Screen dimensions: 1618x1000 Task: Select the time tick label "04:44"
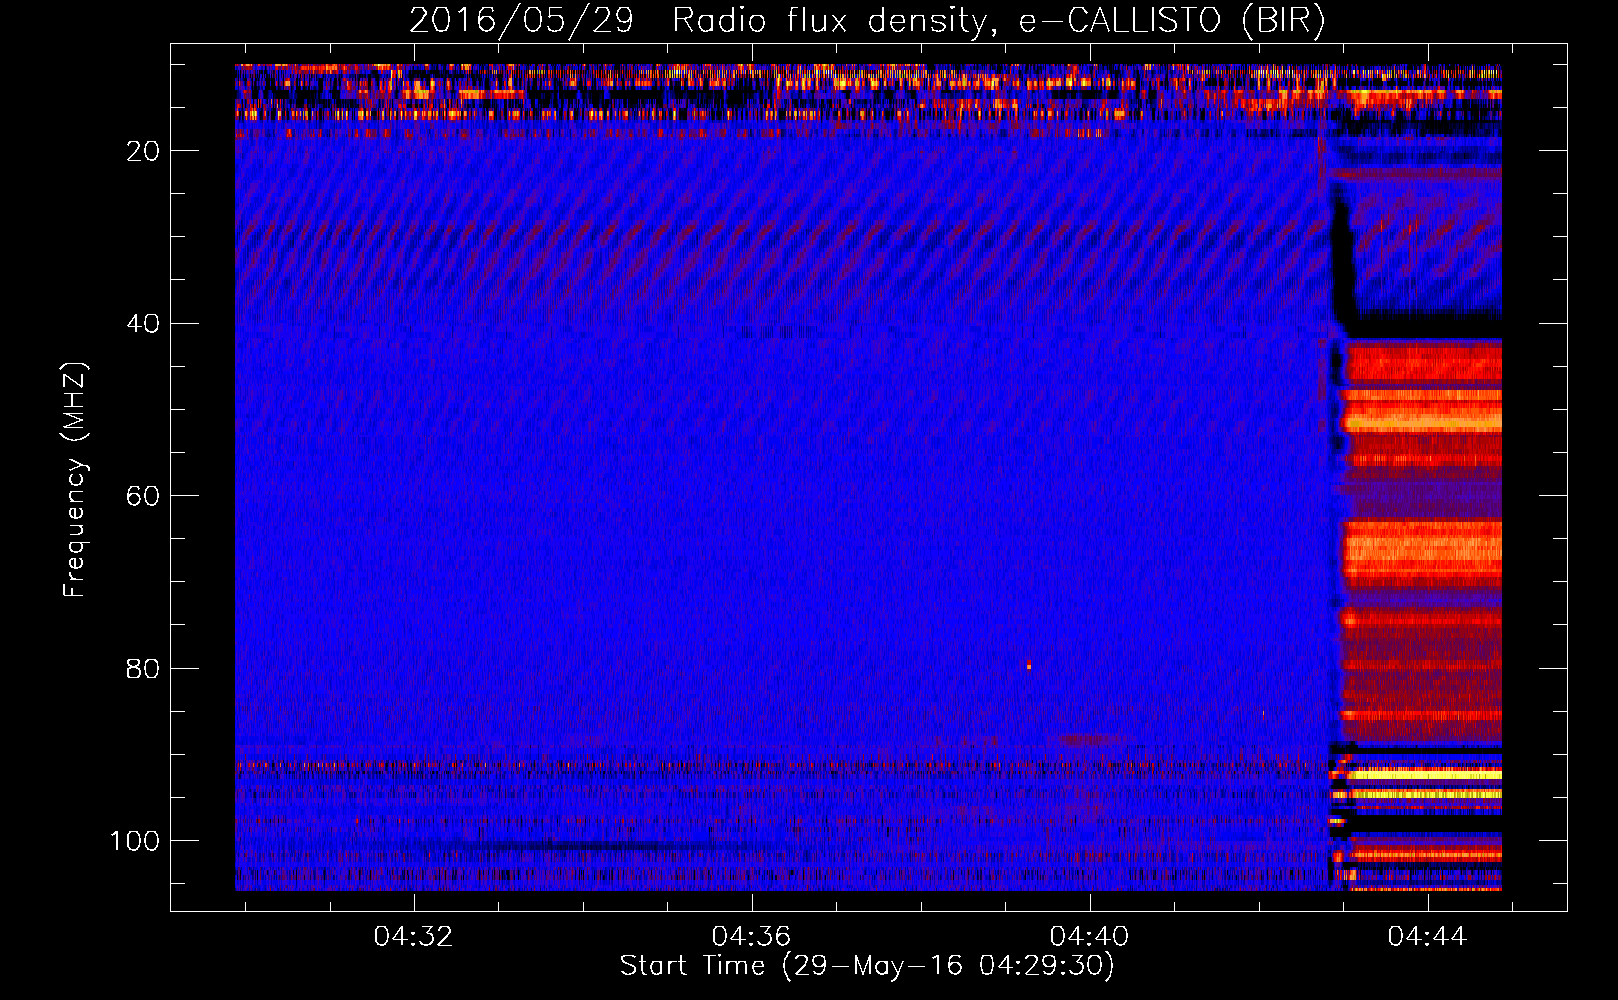(x=1427, y=936)
